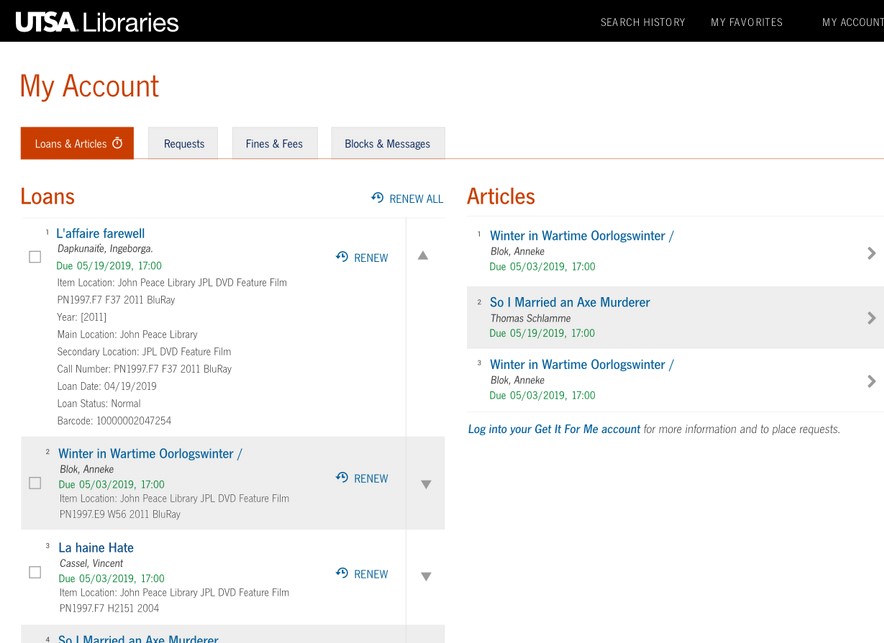Expand details for the La haine Hate loan
This screenshot has width=884, height=643.
[x=426, y=576]
